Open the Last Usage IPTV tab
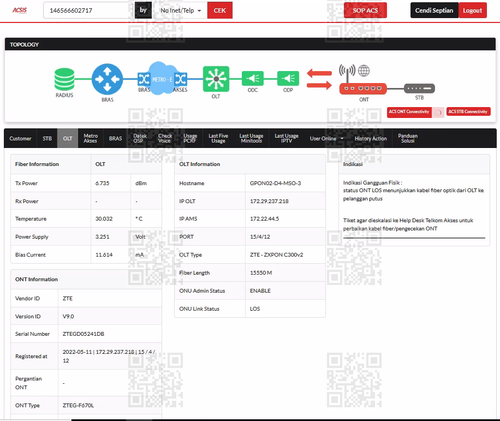Screen dimensions: 500x421 point(286,138)
